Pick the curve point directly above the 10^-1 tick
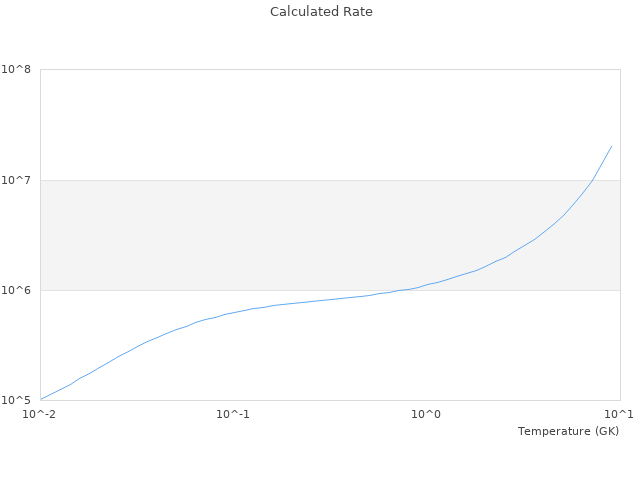This screenshot has width=640, height=480. point(233,312)
